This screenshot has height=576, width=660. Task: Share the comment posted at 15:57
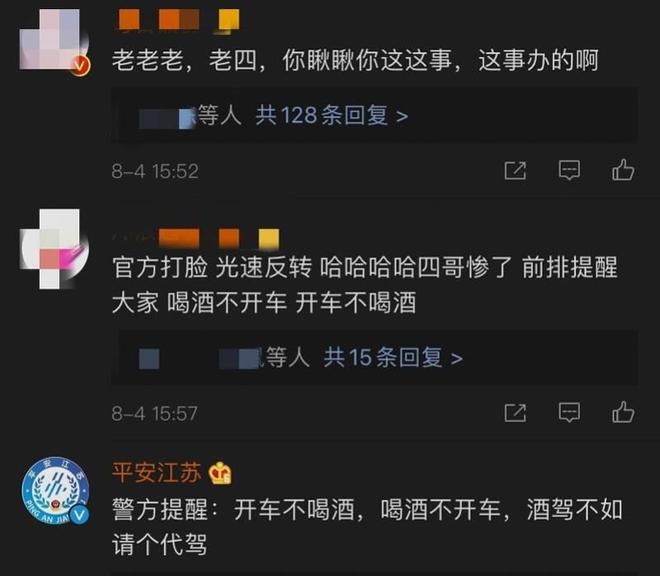click(x=515, y=413)
